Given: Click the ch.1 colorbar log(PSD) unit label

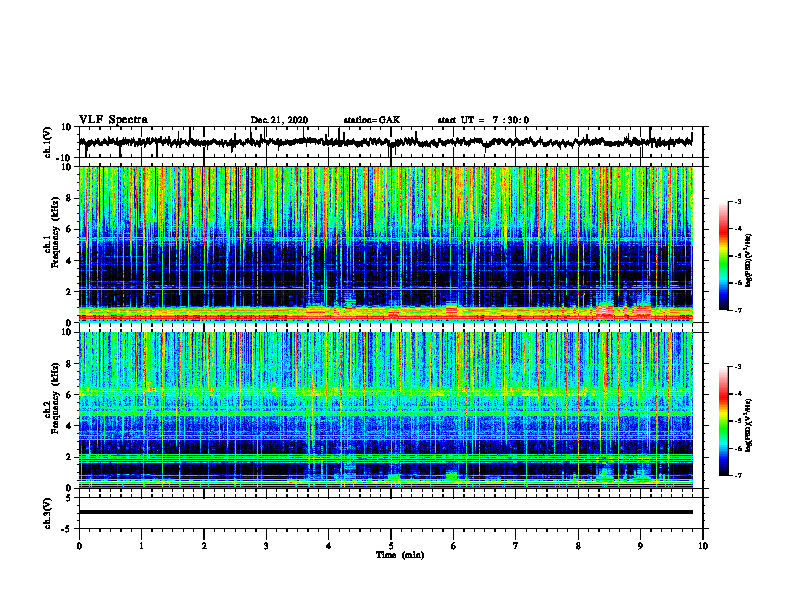Looking at the screenshot, I should [x=749, y=261].
